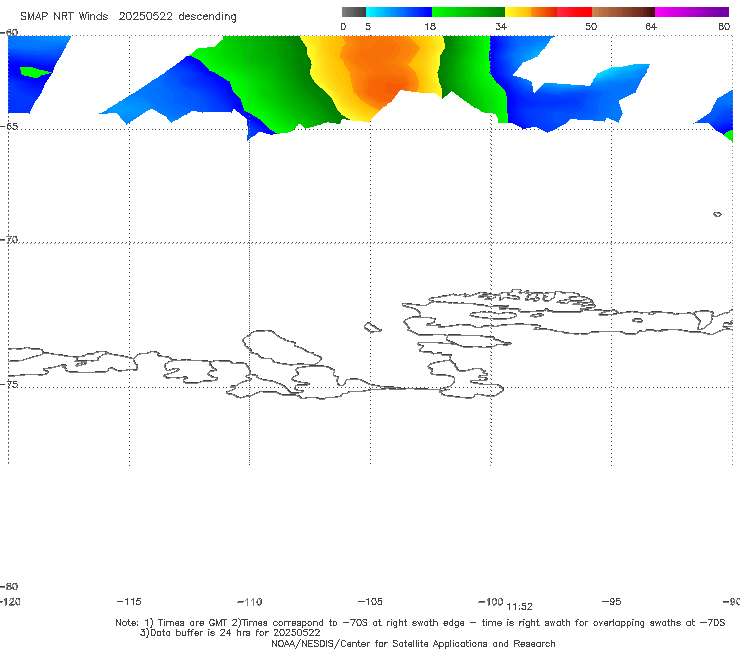
Task: Click the longitude label "-105"
Action: point(370,602)
